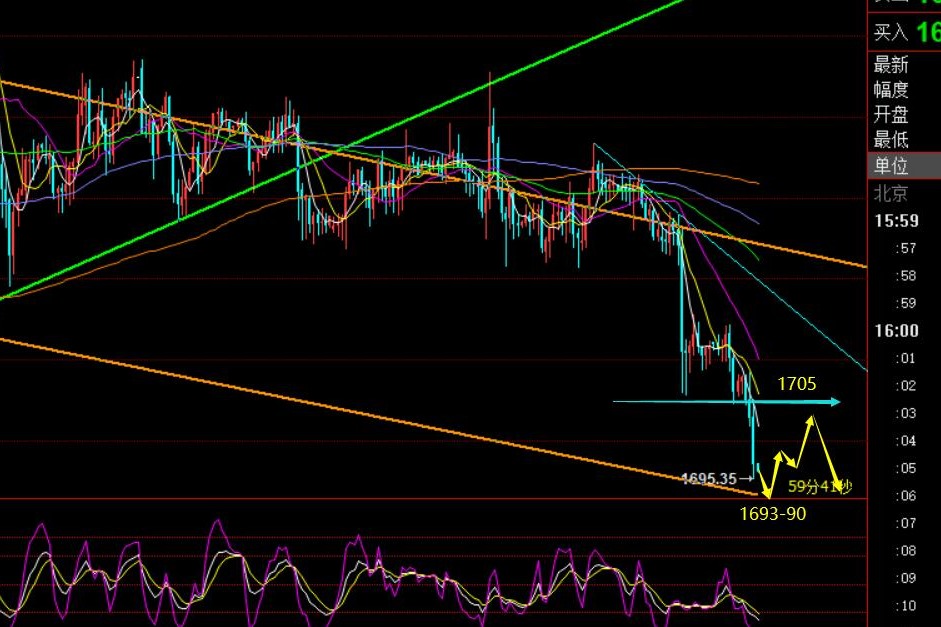Click the 1705 resistance price annotation

pos(797,383)
